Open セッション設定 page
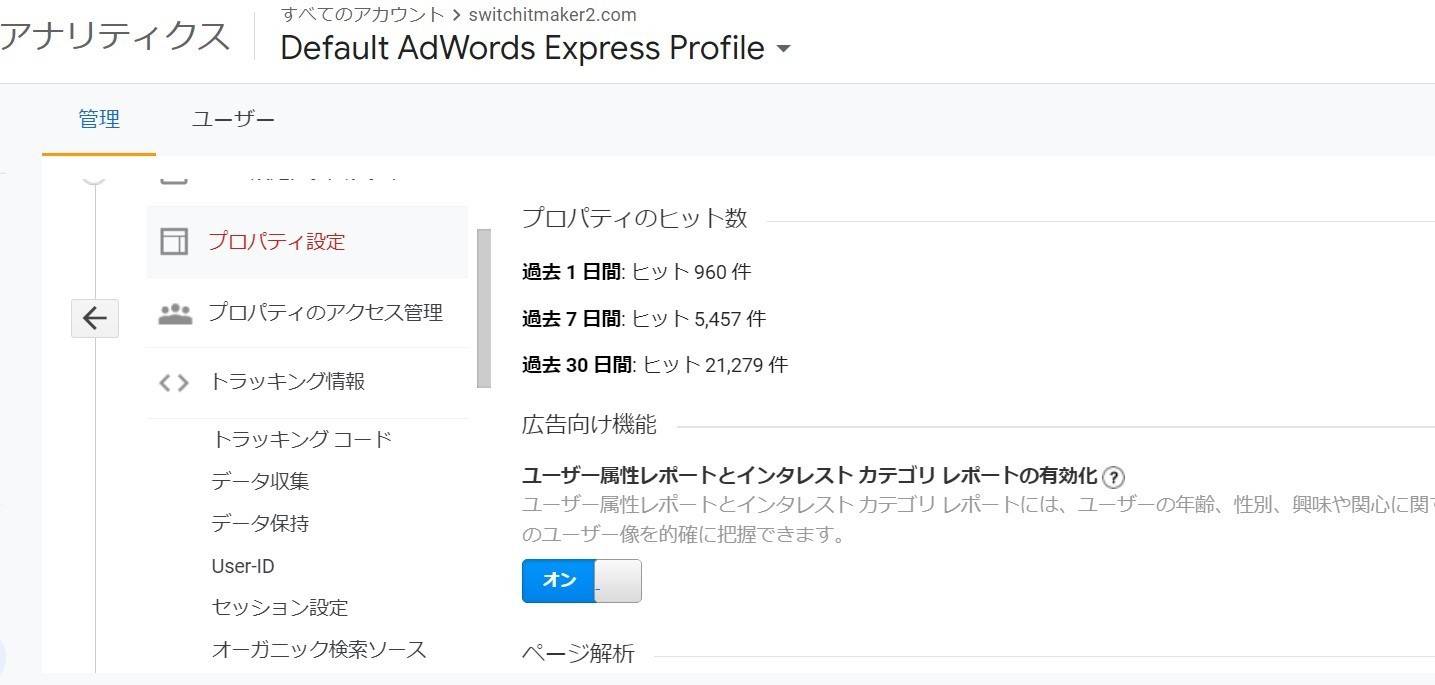Viewport: 1435px width, 685px height. click(x=280, y=607)
